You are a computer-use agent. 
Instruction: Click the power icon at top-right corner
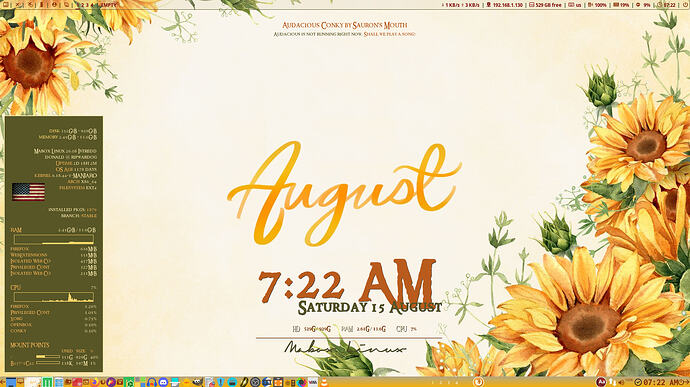(686, 5)
